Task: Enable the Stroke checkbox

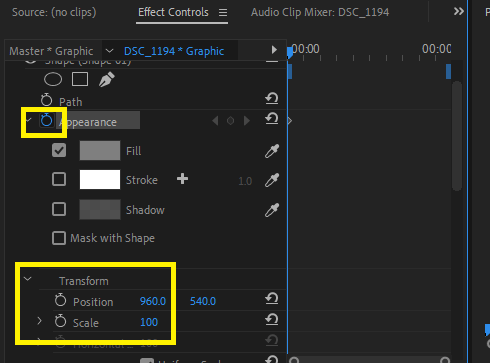Action: (x=59, y=179)
